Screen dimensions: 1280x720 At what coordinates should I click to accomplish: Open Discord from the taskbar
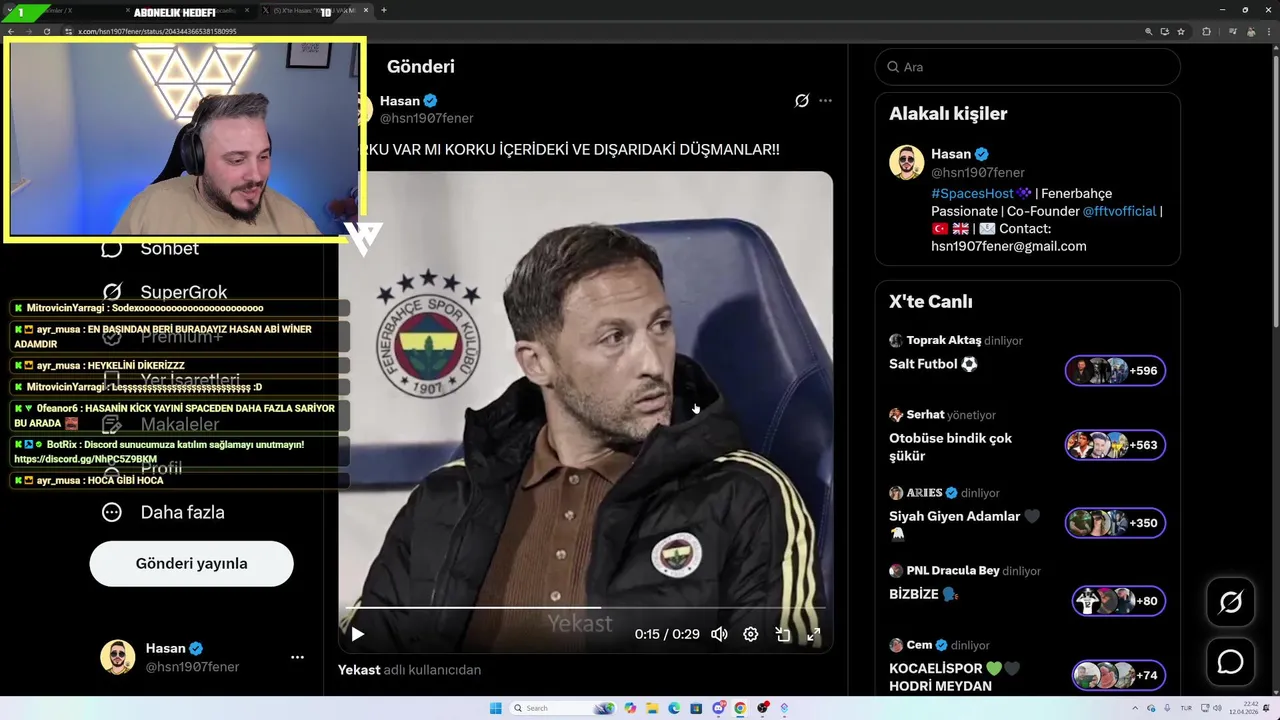718,708
